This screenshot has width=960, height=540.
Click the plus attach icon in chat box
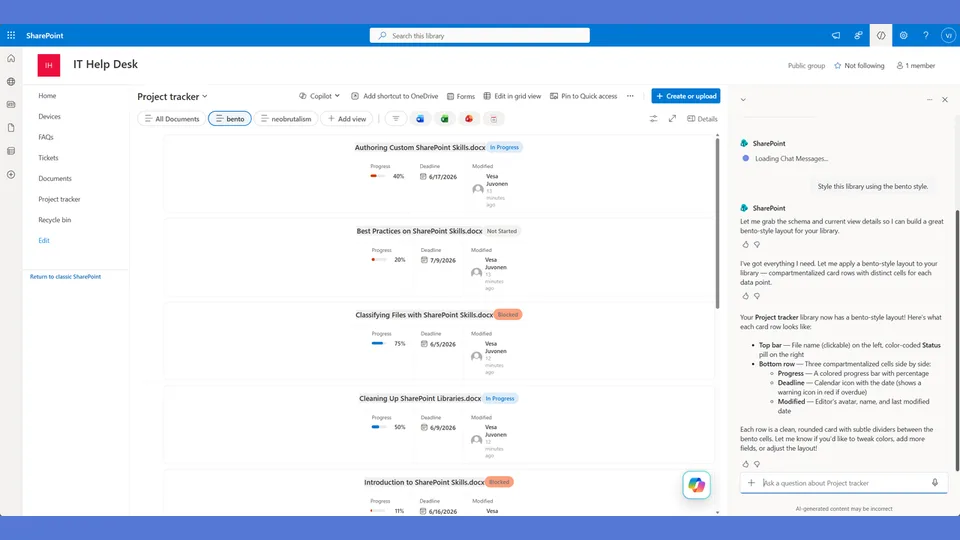751,482
